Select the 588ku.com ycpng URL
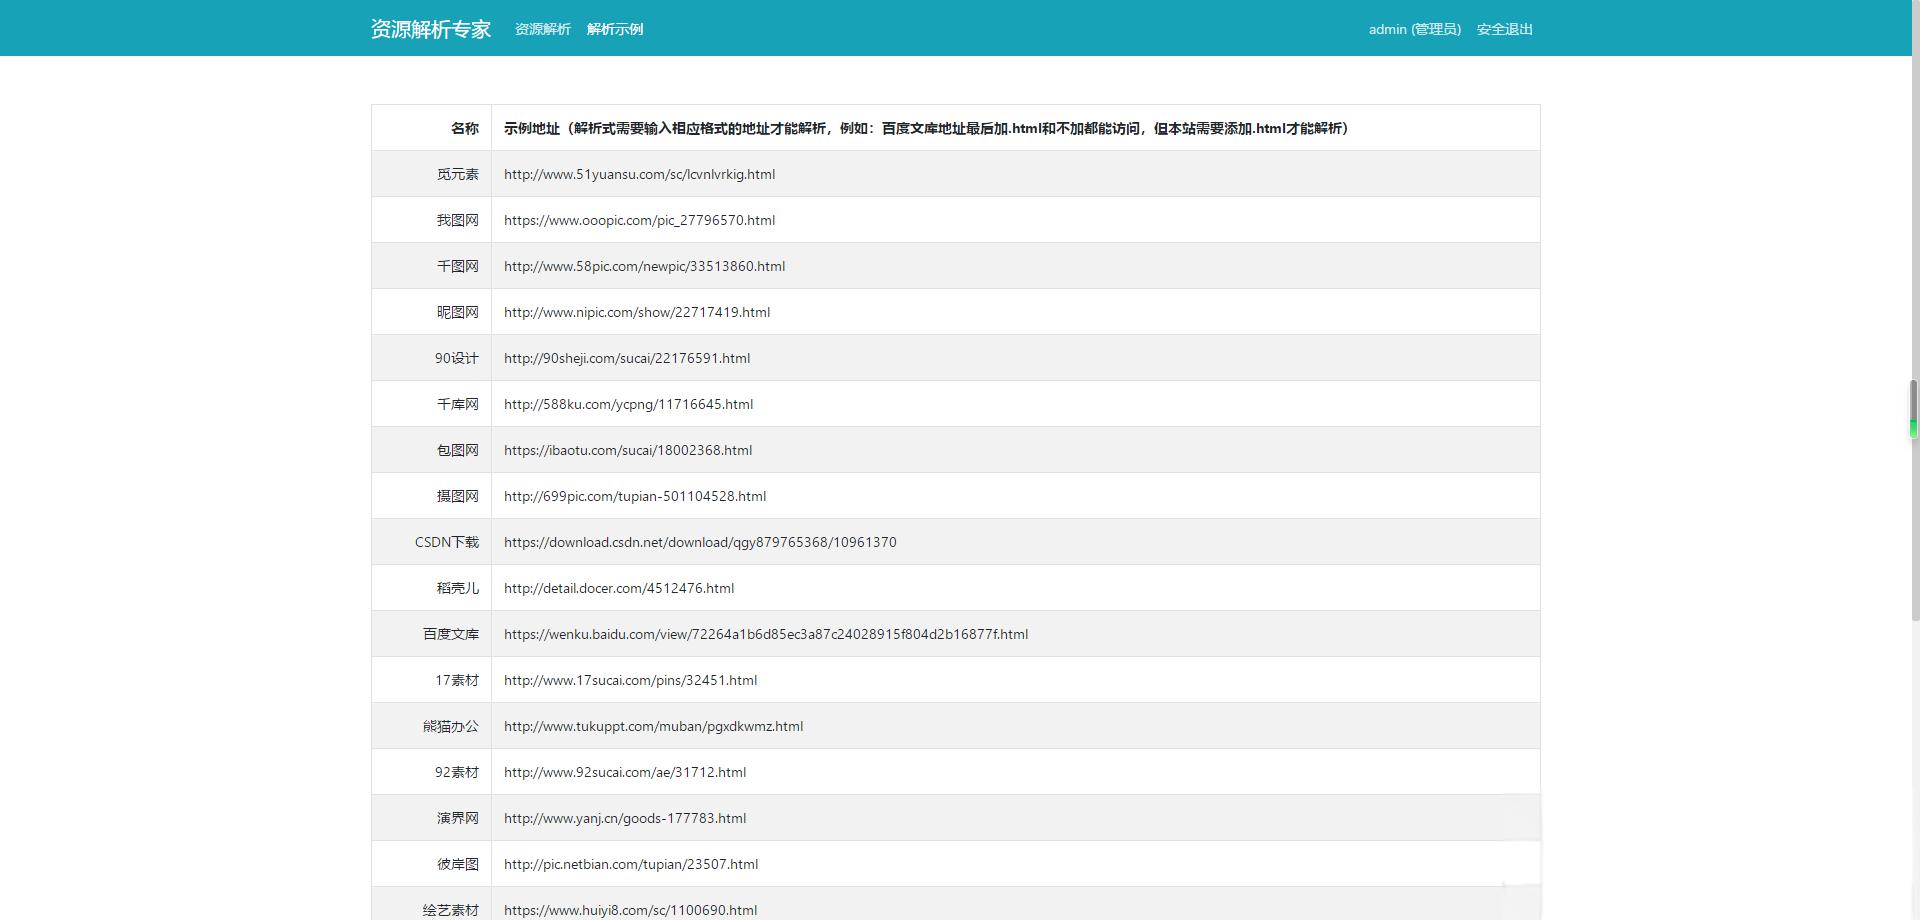The height and width of the screenshot is (920, 1920). [628, 404]
